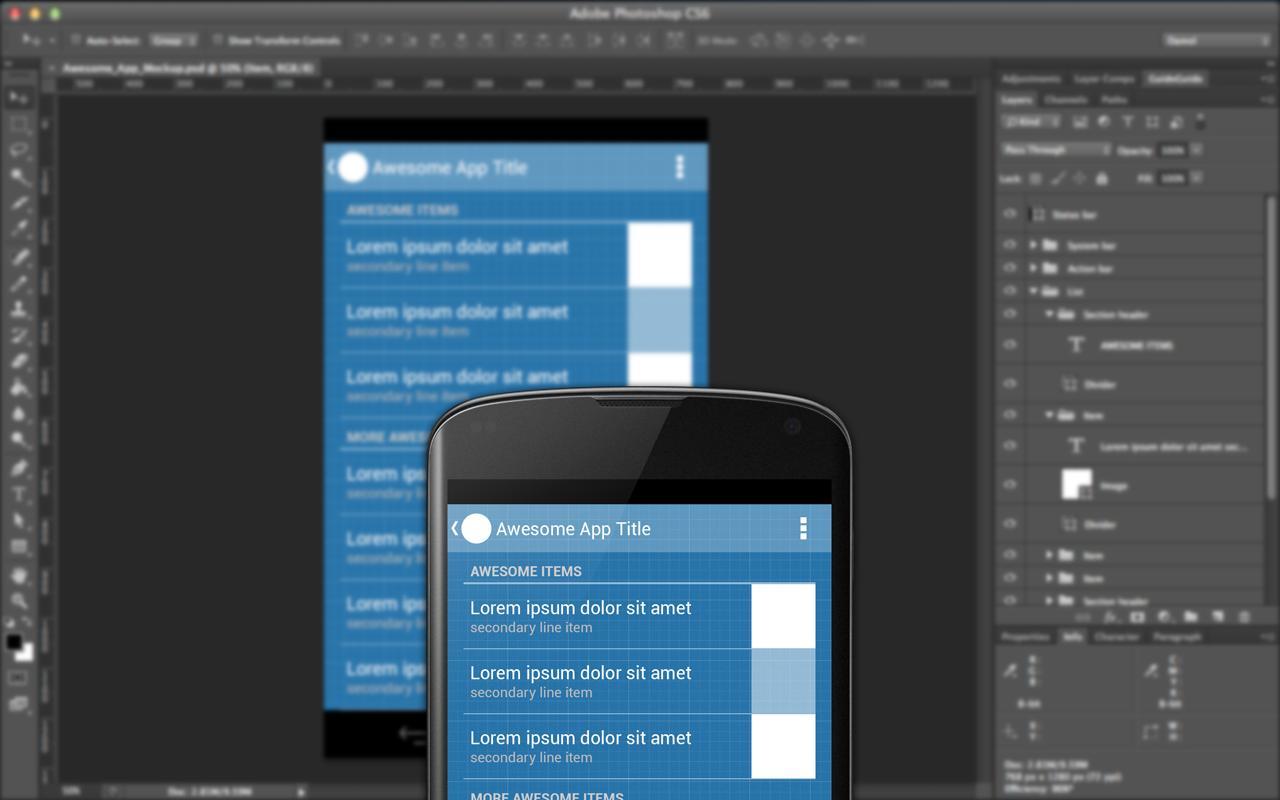Select the Clone Stamp tool

click(x=19, y=309)
